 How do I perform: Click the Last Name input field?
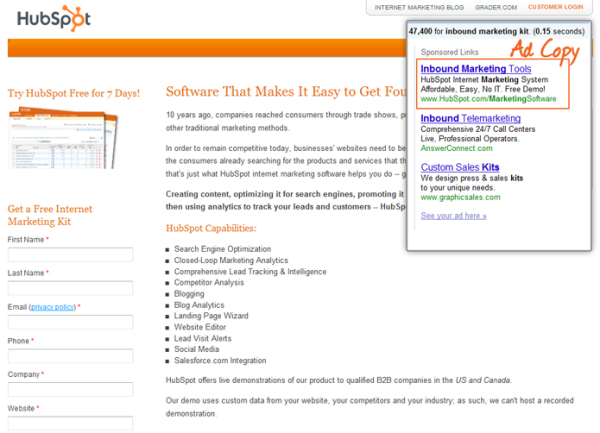click(70, 288)
